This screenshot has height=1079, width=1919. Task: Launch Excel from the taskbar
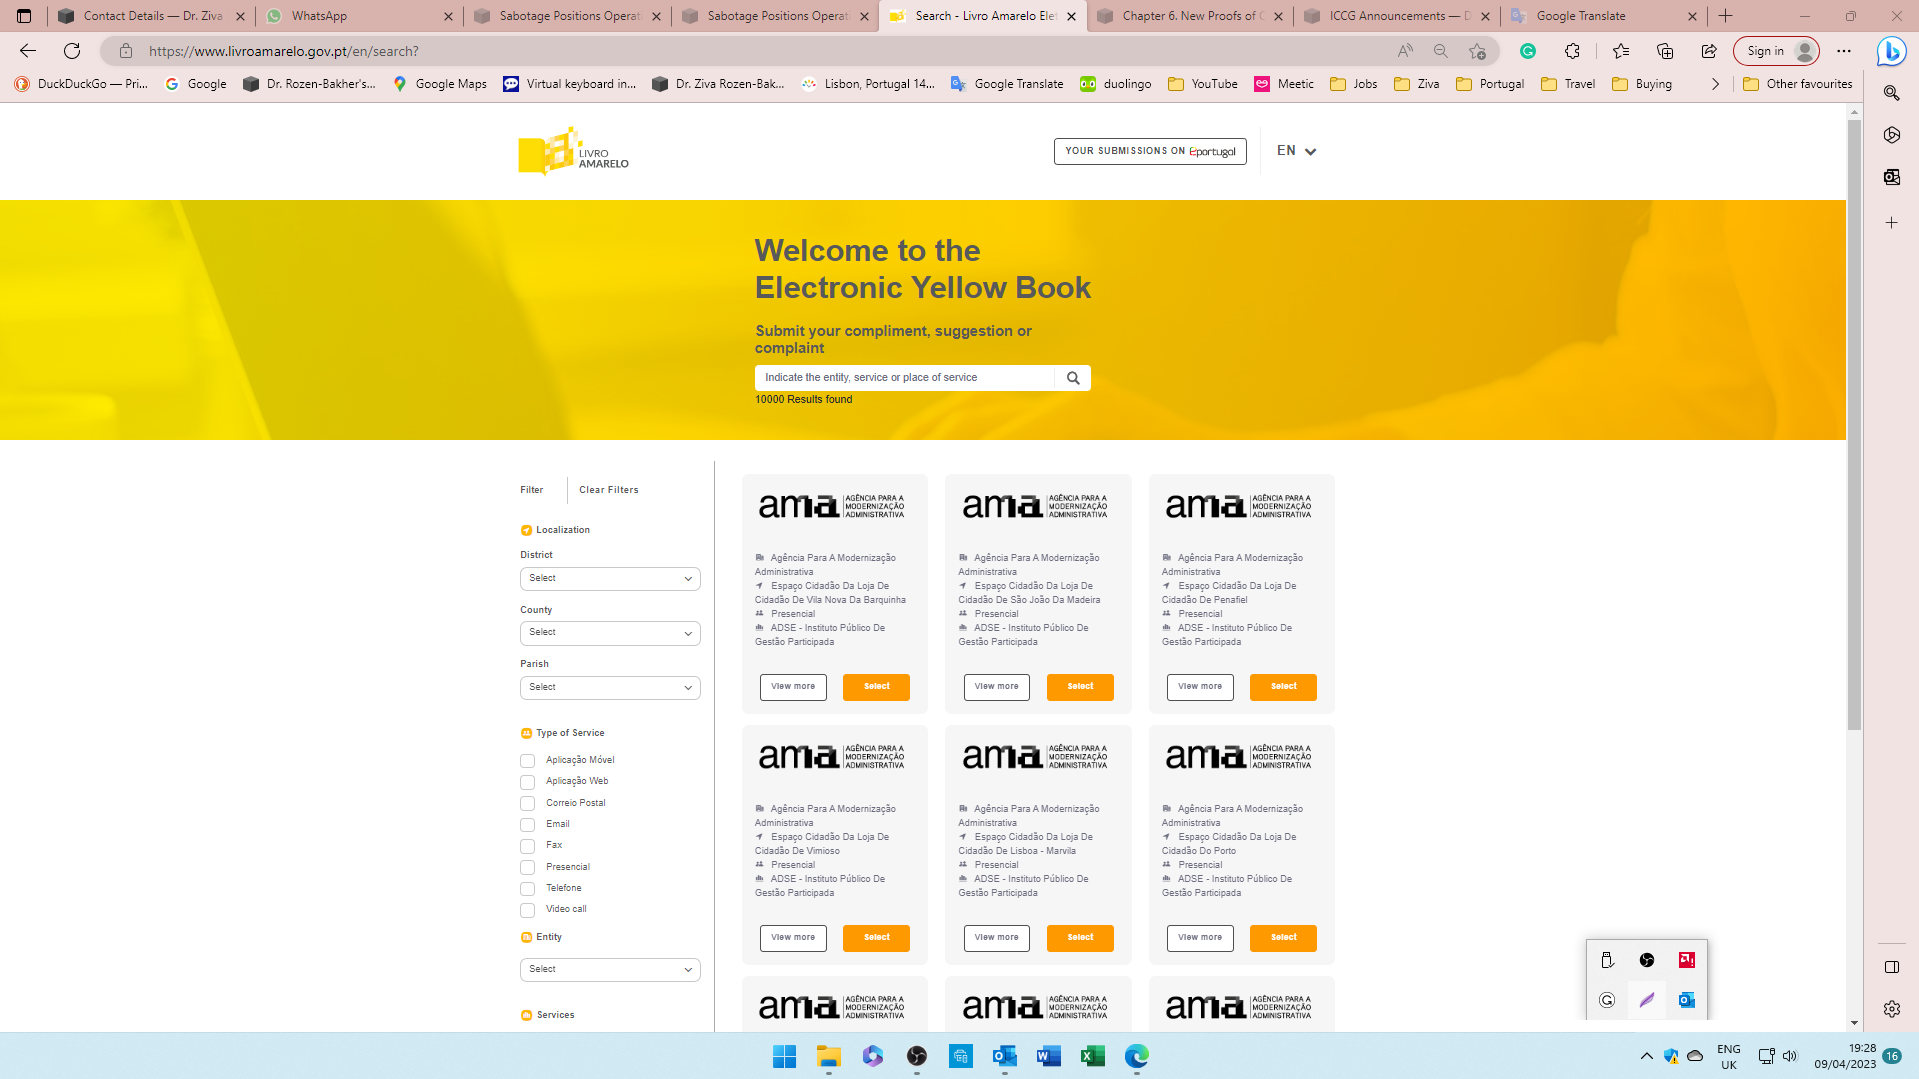[1093, 1056]
